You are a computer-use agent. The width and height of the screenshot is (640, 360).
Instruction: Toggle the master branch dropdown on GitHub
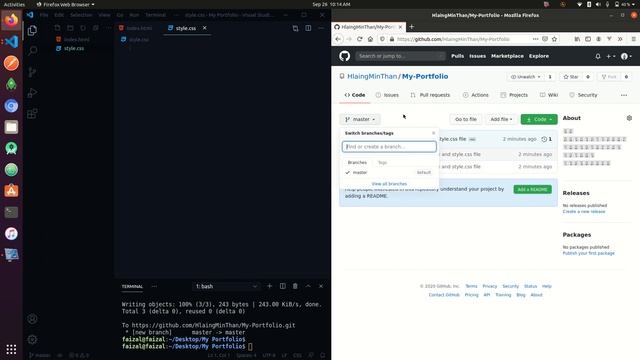360,119
